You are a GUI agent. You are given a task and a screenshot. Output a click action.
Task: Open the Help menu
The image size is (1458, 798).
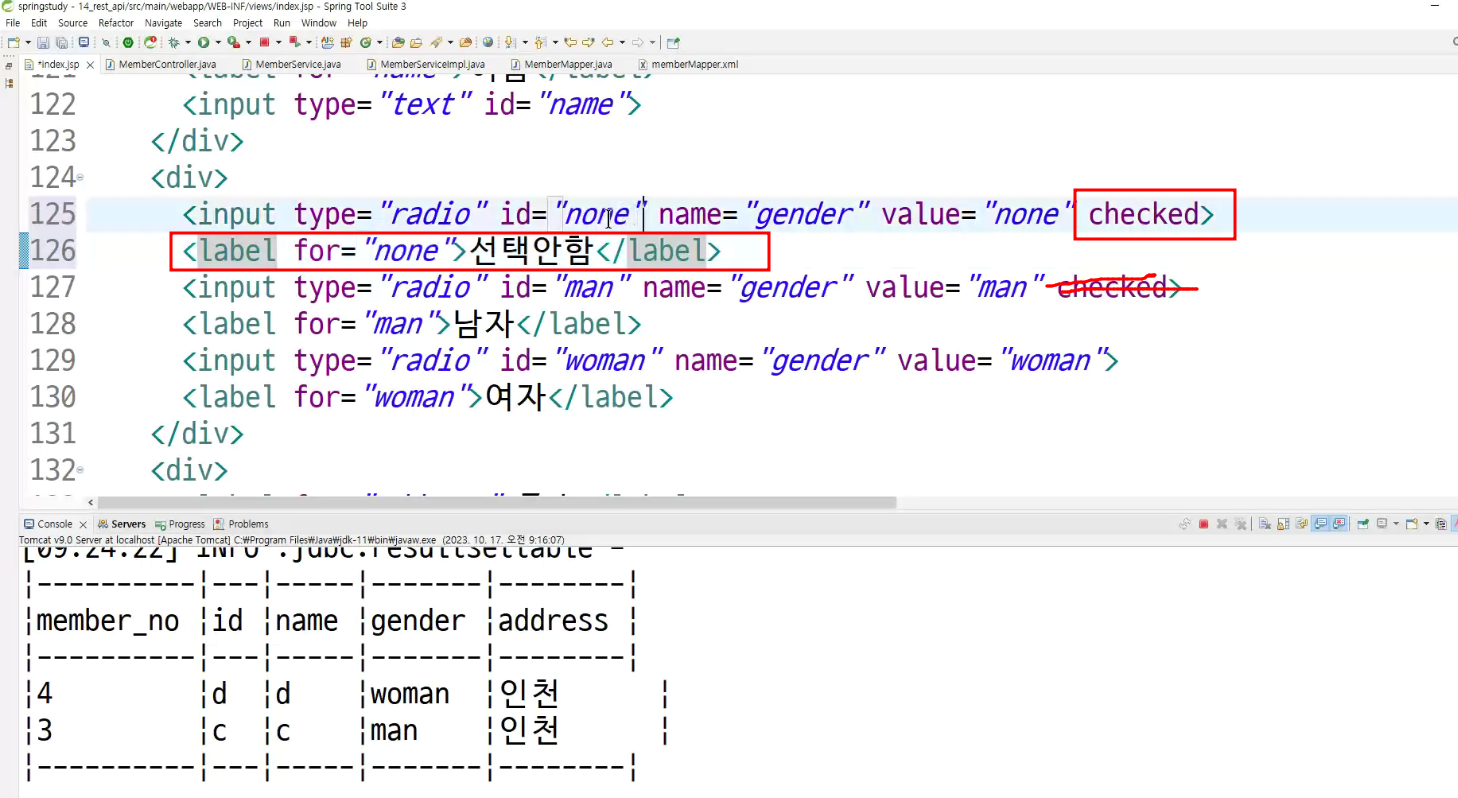pos(358,23)
